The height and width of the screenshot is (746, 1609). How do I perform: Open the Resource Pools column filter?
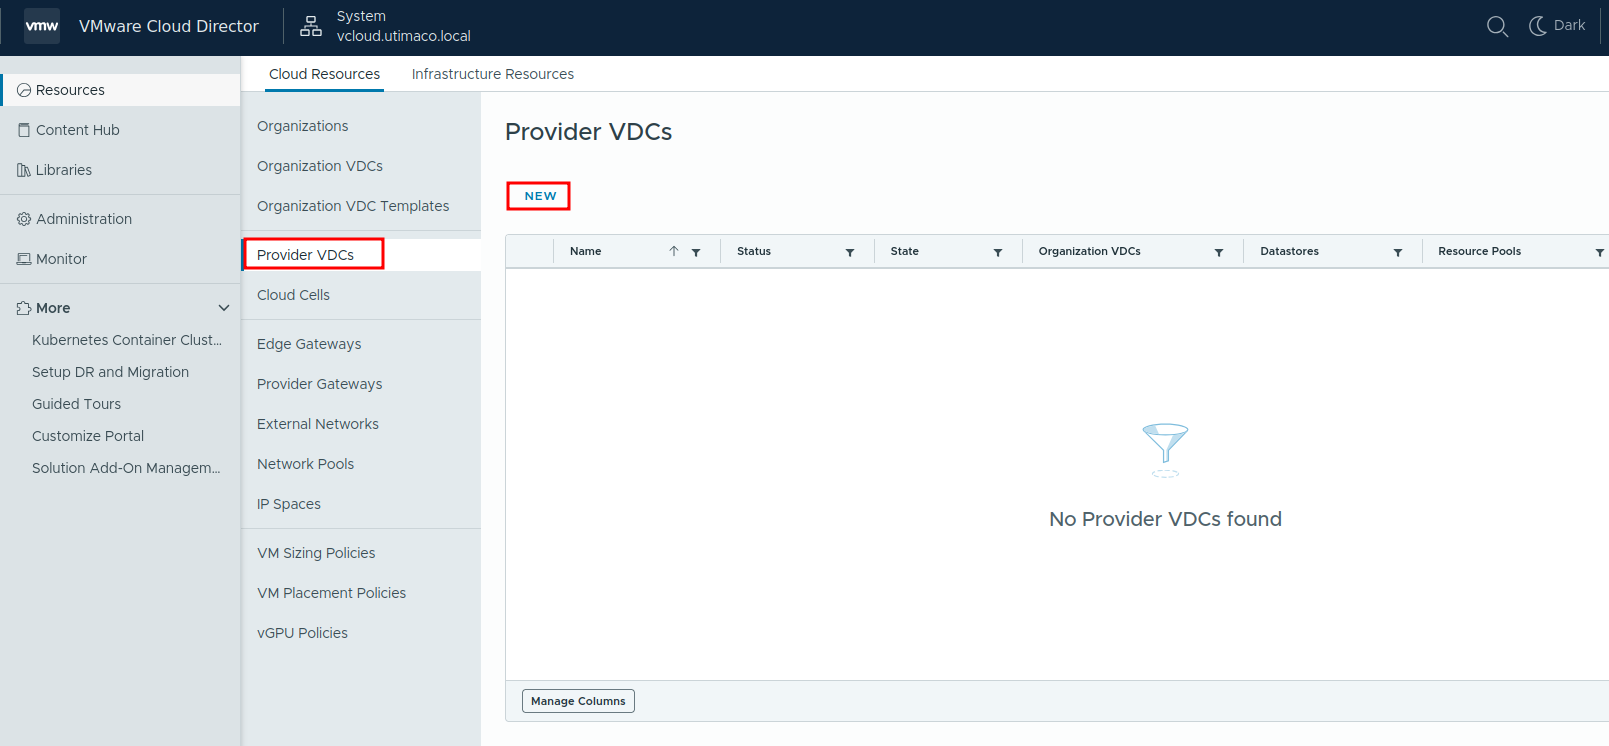coord(1600,252)
